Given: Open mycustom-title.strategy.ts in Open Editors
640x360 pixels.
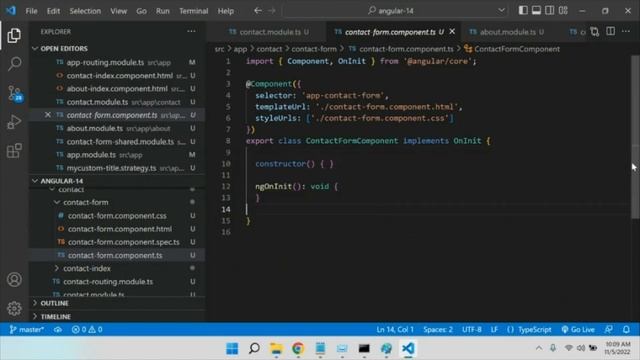Looking at the screenshot, I should pos(117,168).
